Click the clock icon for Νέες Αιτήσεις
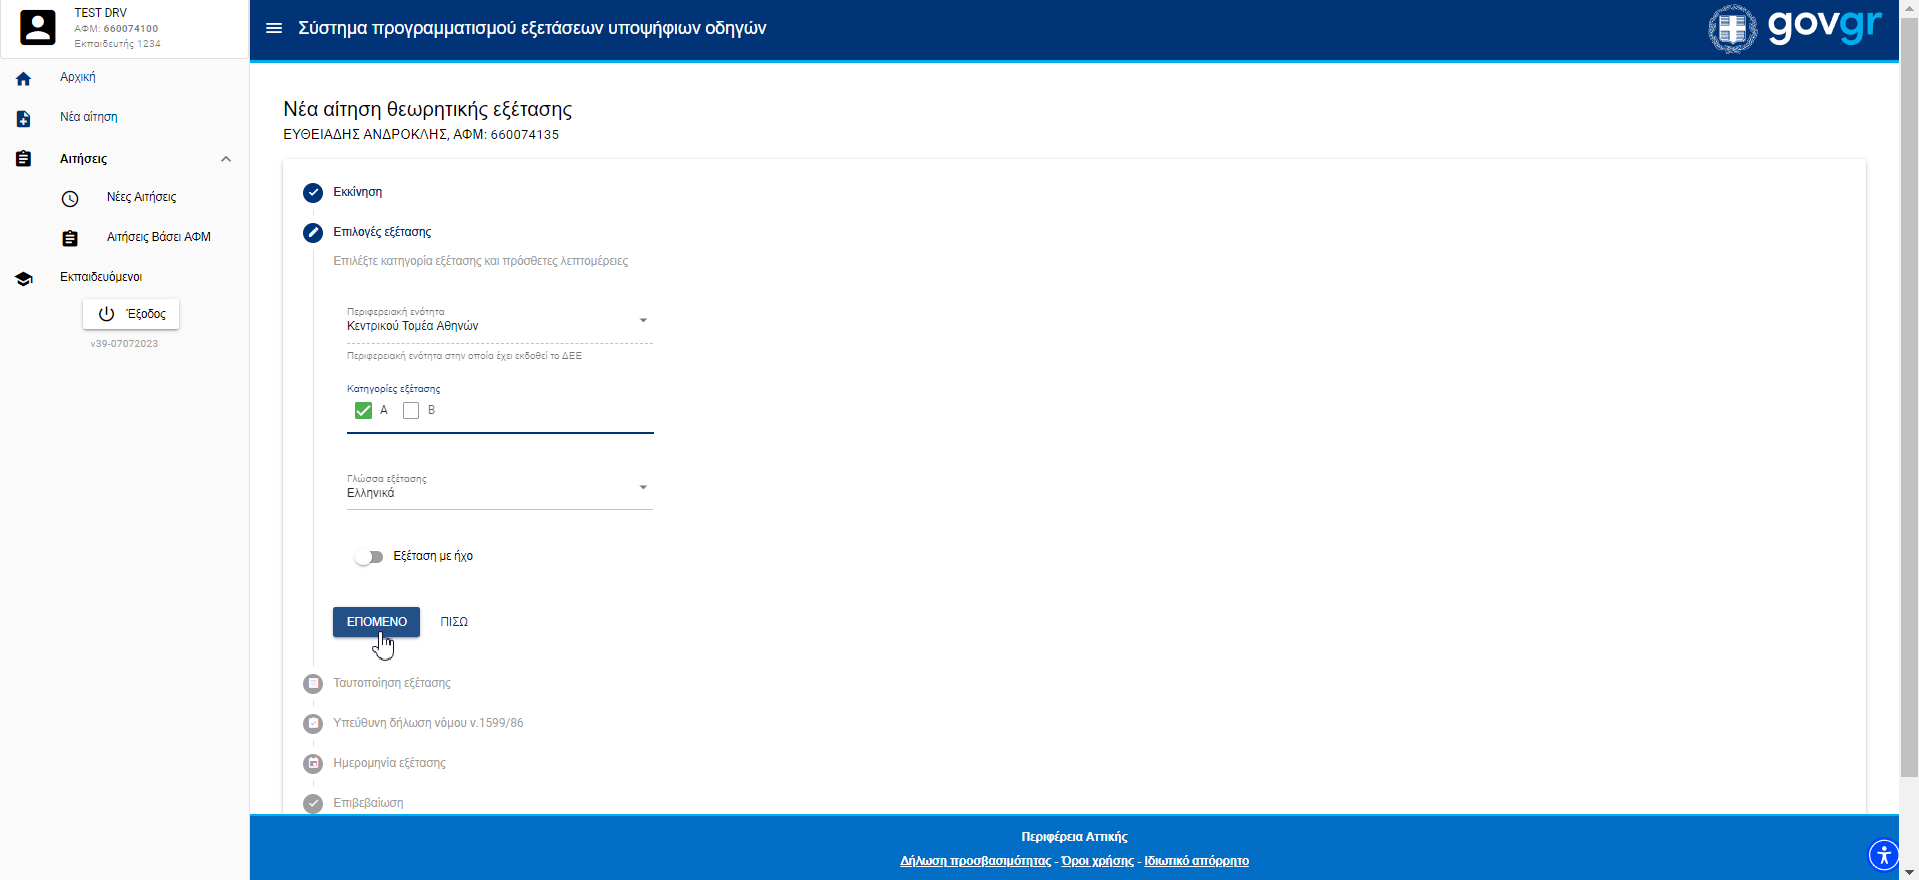1919x880 pixels. point(70,199)
